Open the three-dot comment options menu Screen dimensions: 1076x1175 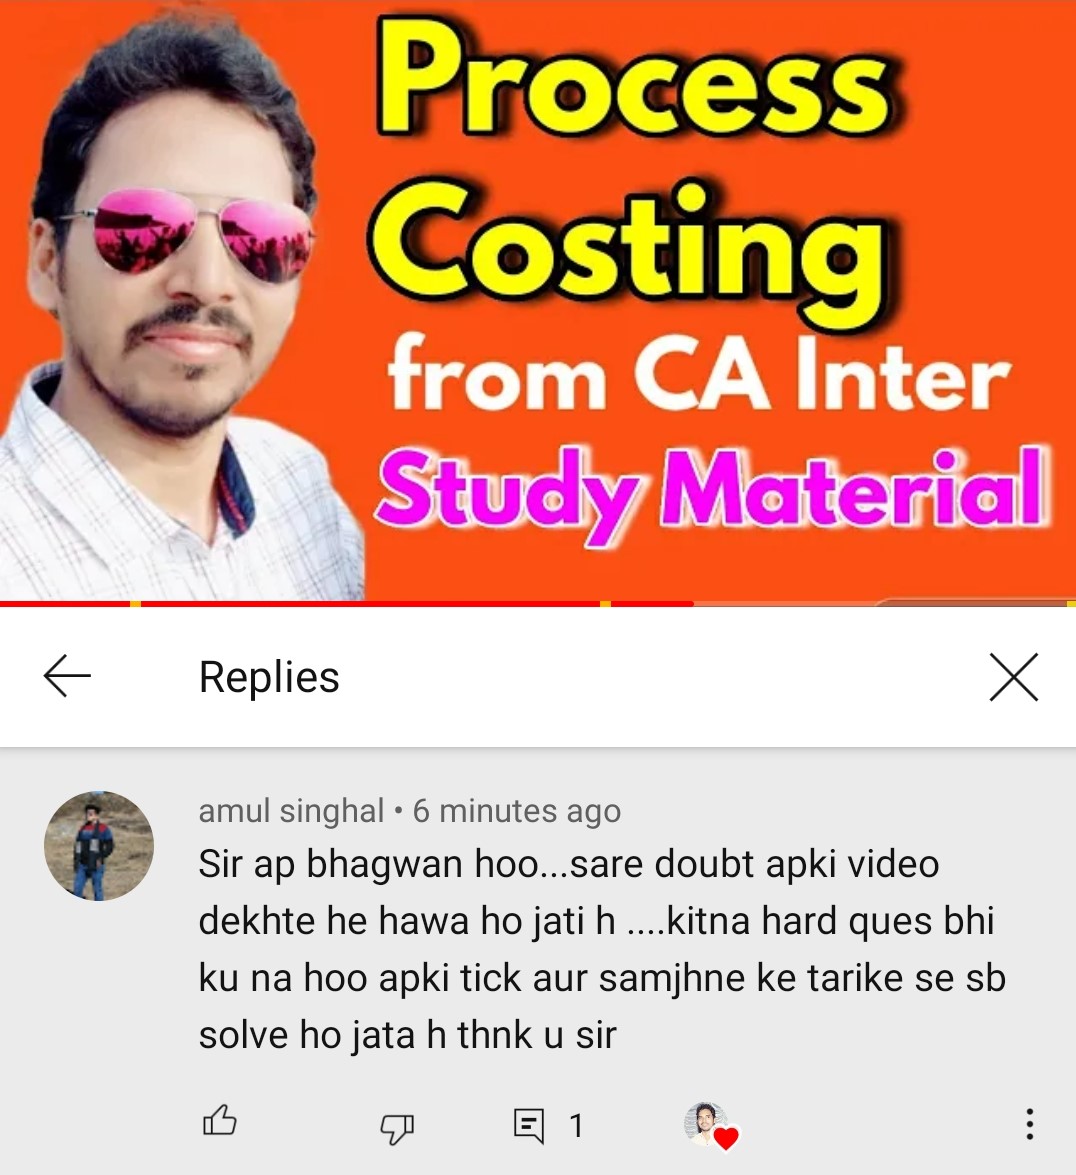point(1030,1124)
